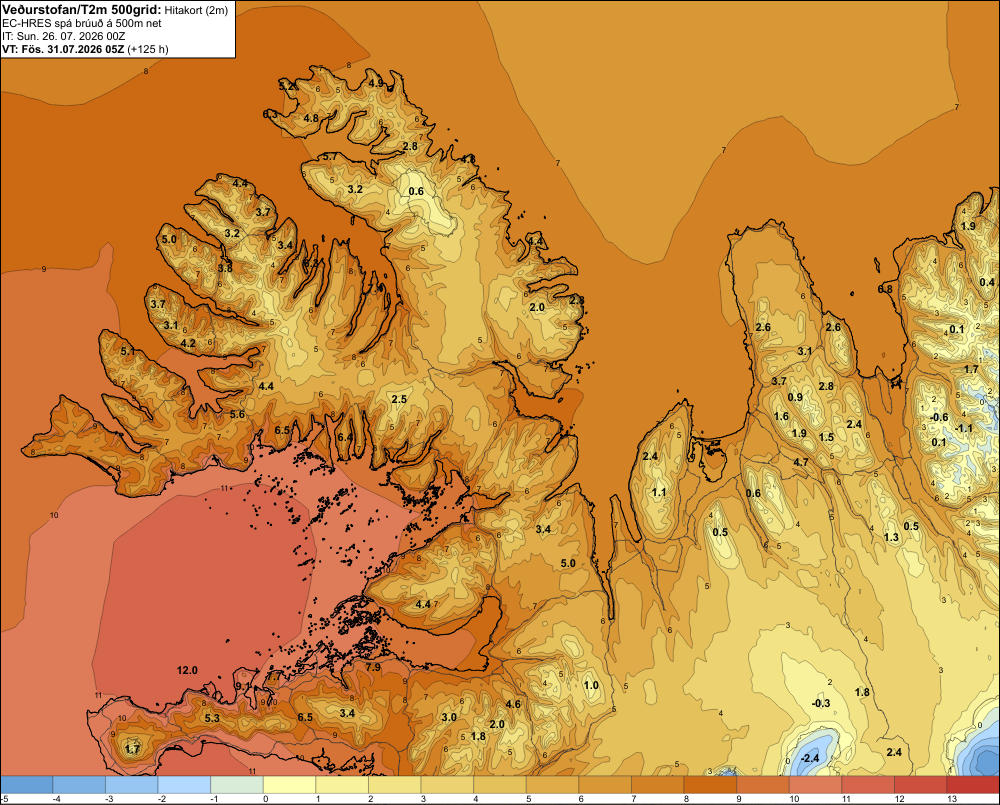Select the legend swatch between -1 and 0
Screen dimensions: 1000x805
(x=237, y=784)
